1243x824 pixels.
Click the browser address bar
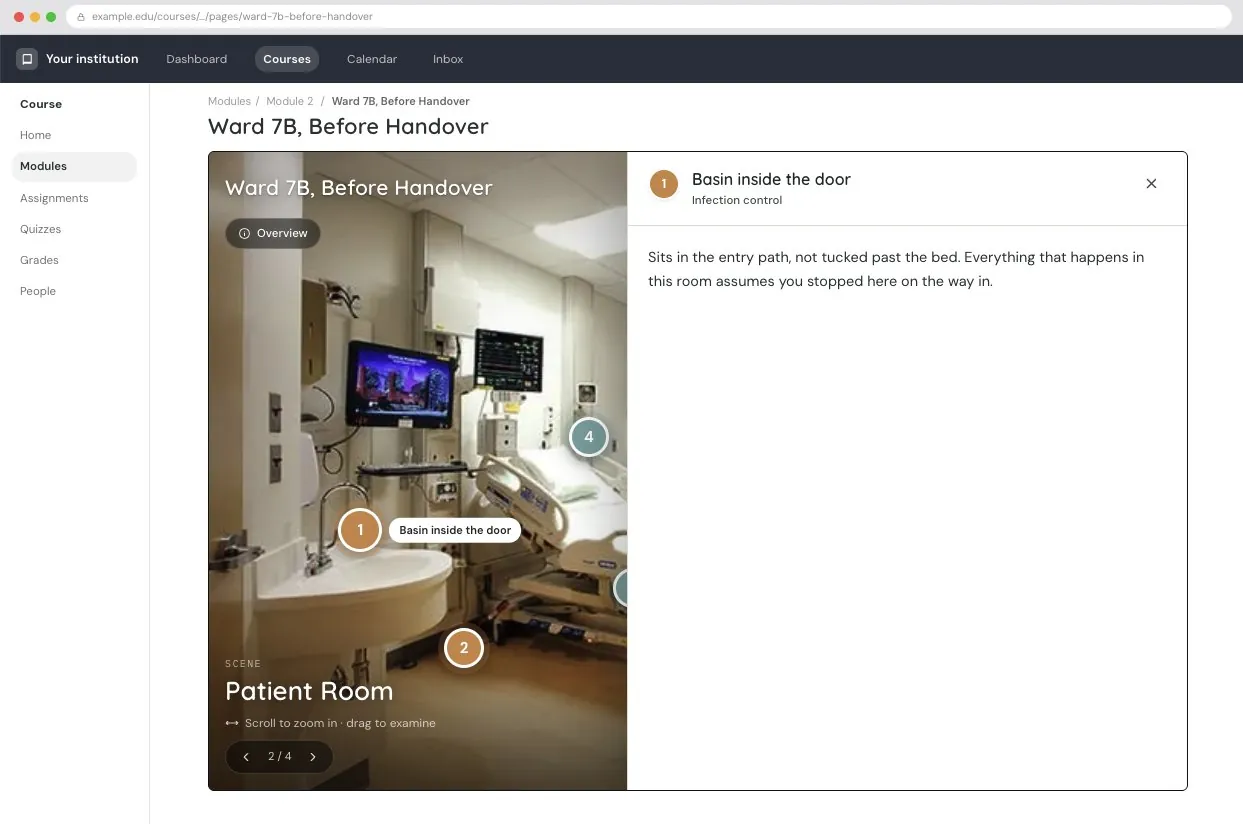coord(649,17)
